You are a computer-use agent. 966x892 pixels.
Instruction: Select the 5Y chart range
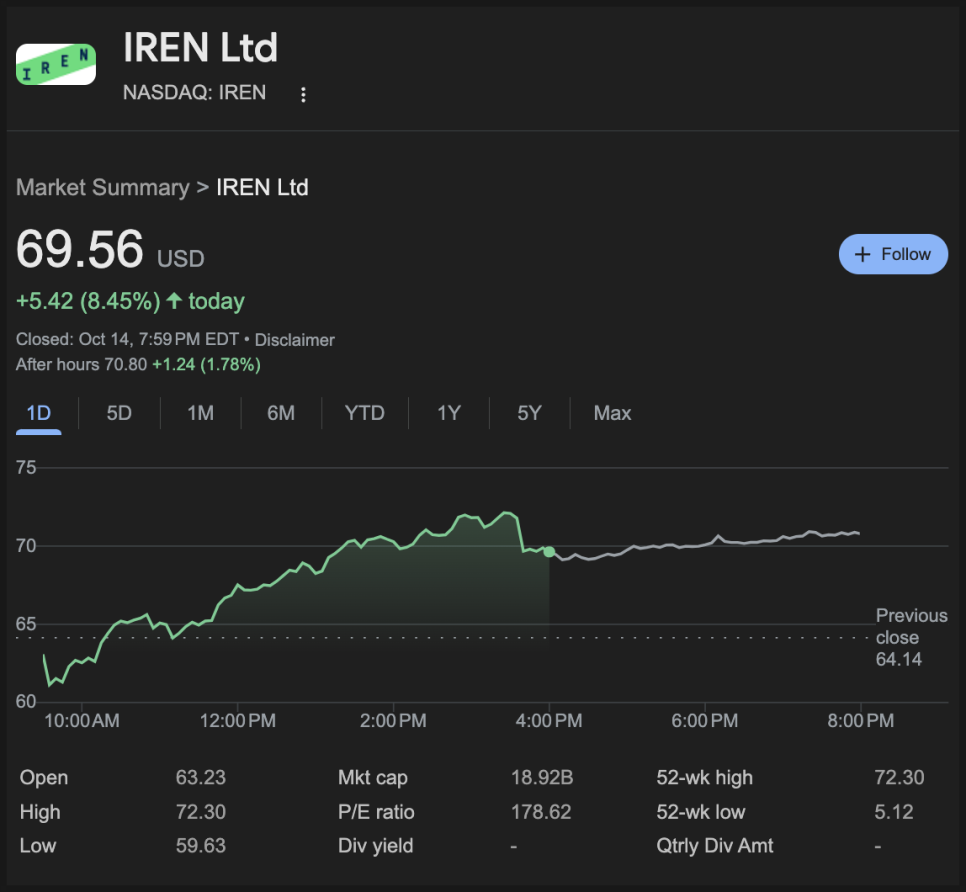(529, 413)
